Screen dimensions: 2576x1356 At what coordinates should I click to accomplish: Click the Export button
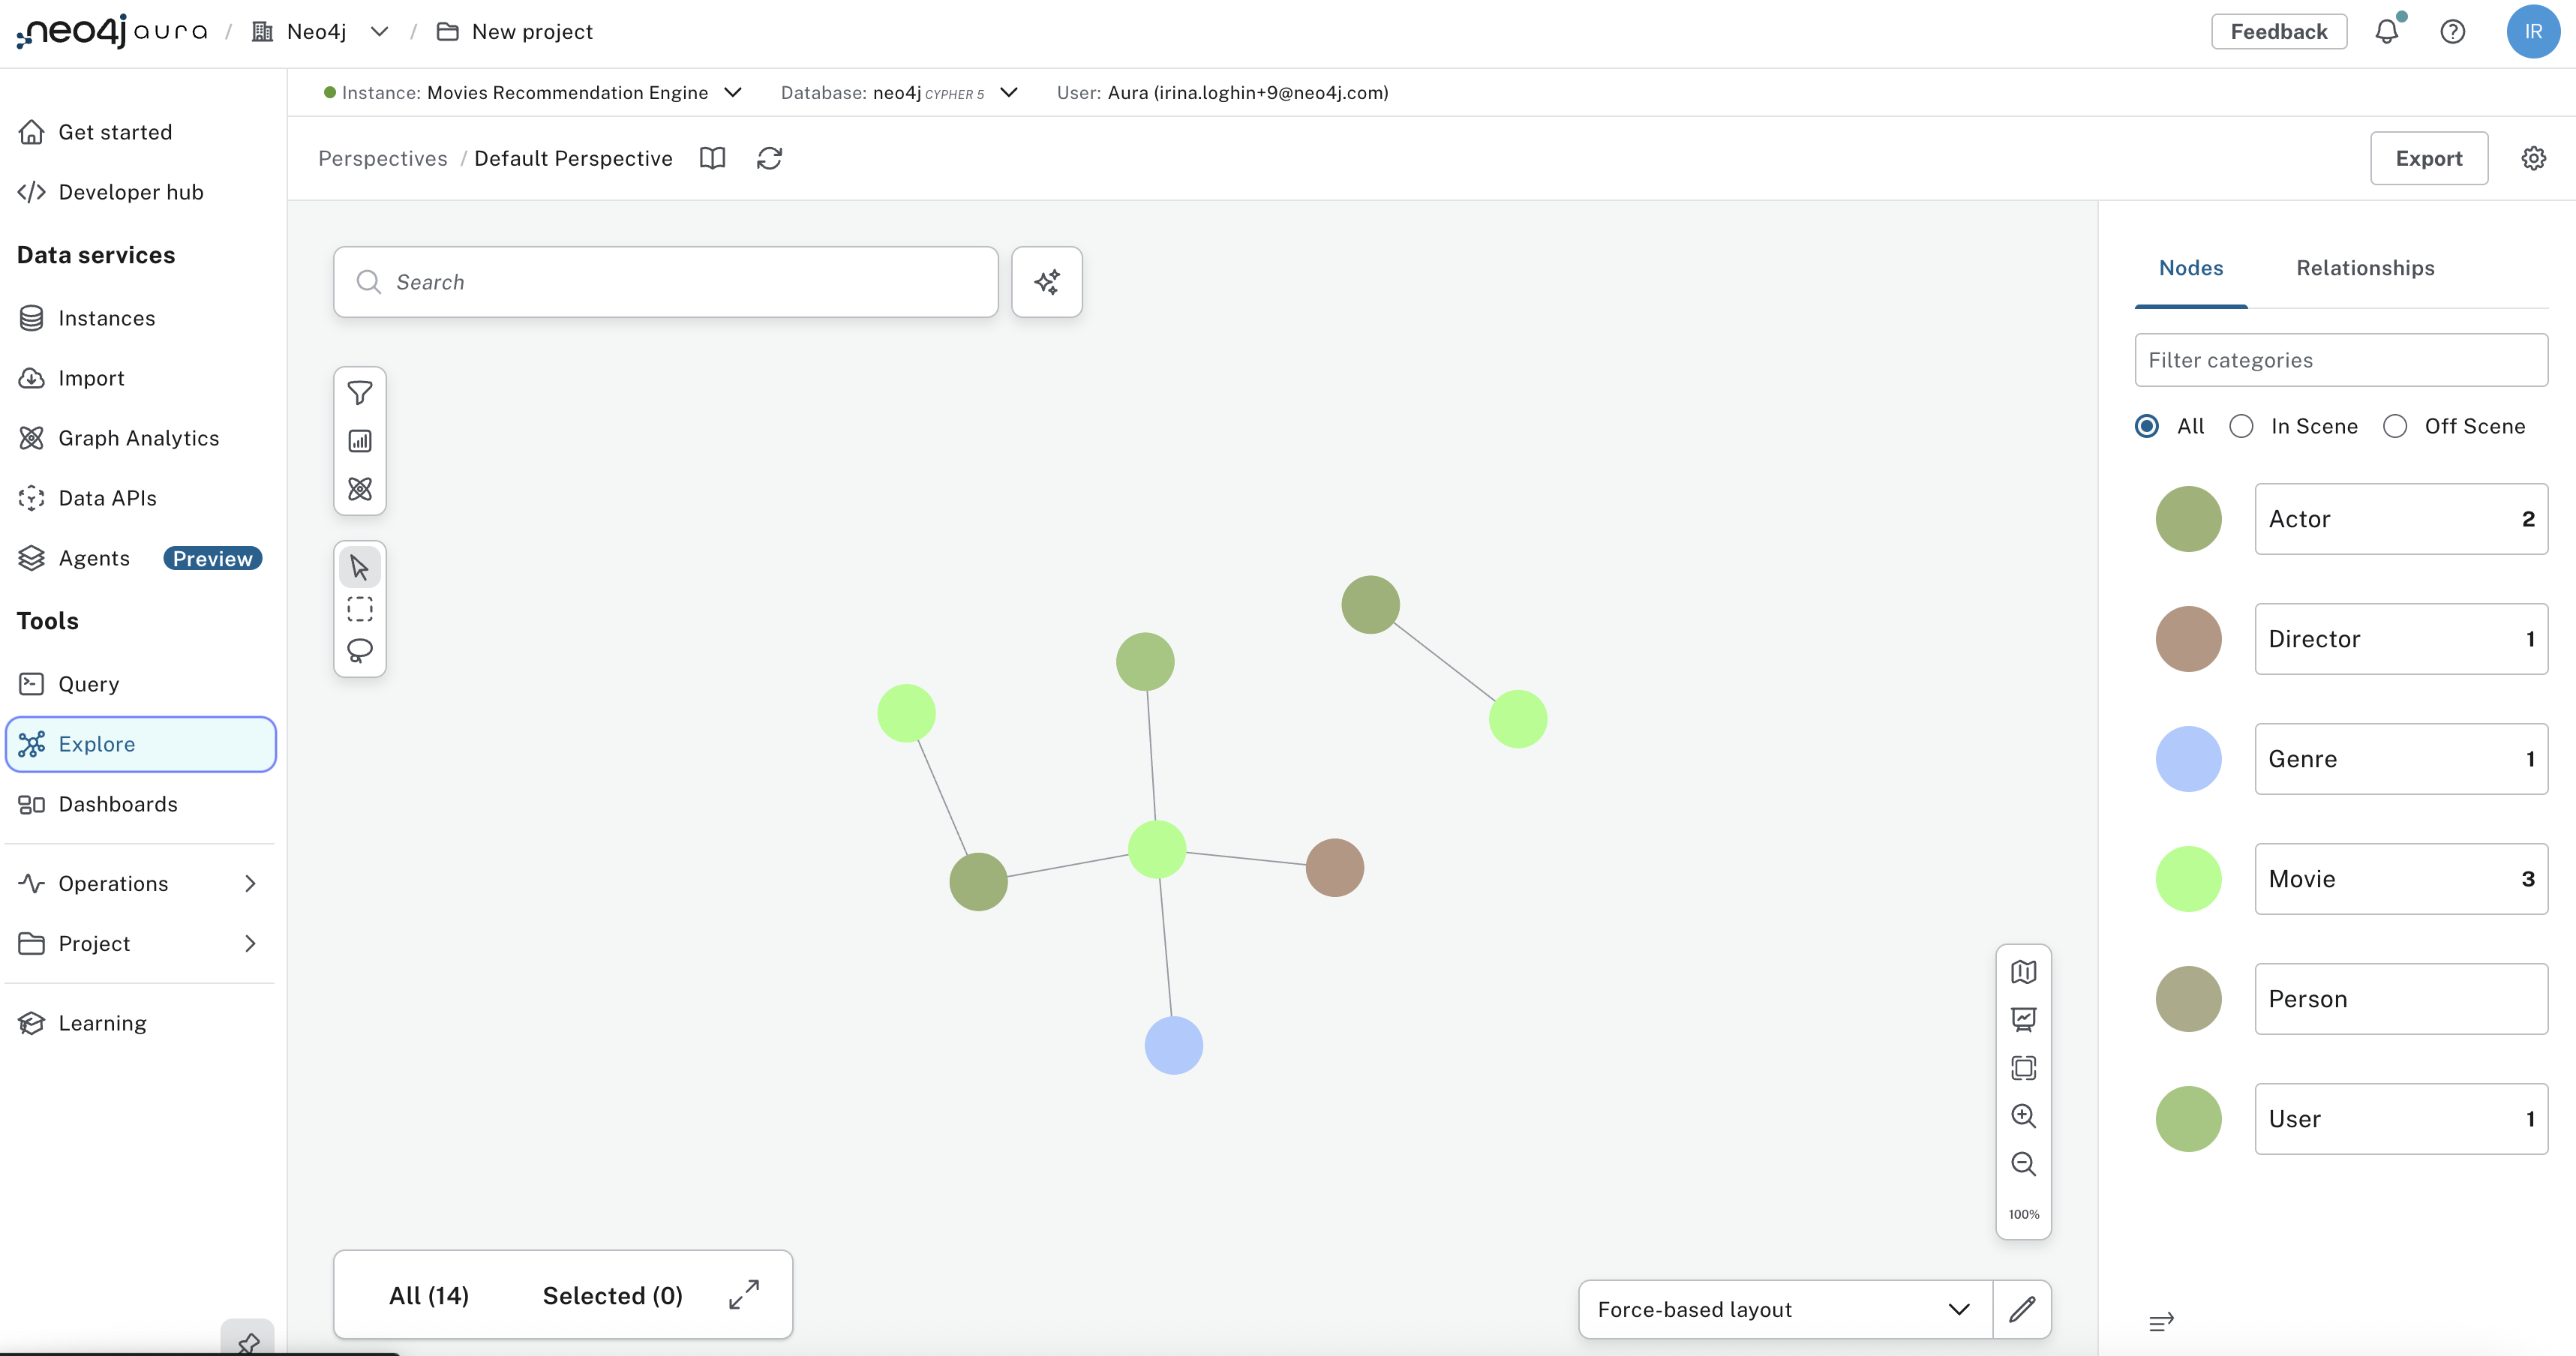coord(2429,158)
